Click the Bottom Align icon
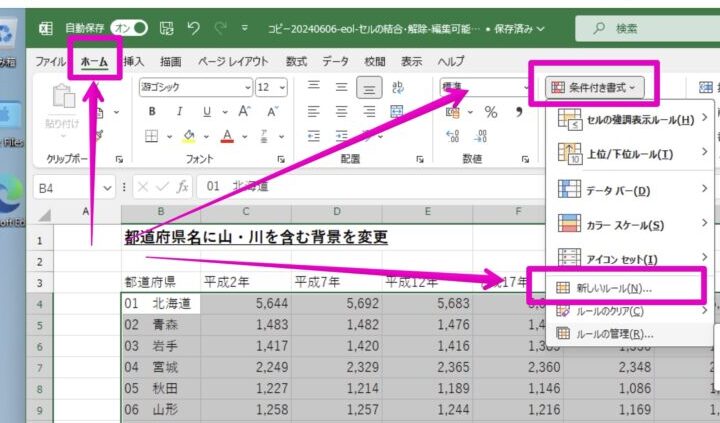The image size is (720, 423). point(369,87)
